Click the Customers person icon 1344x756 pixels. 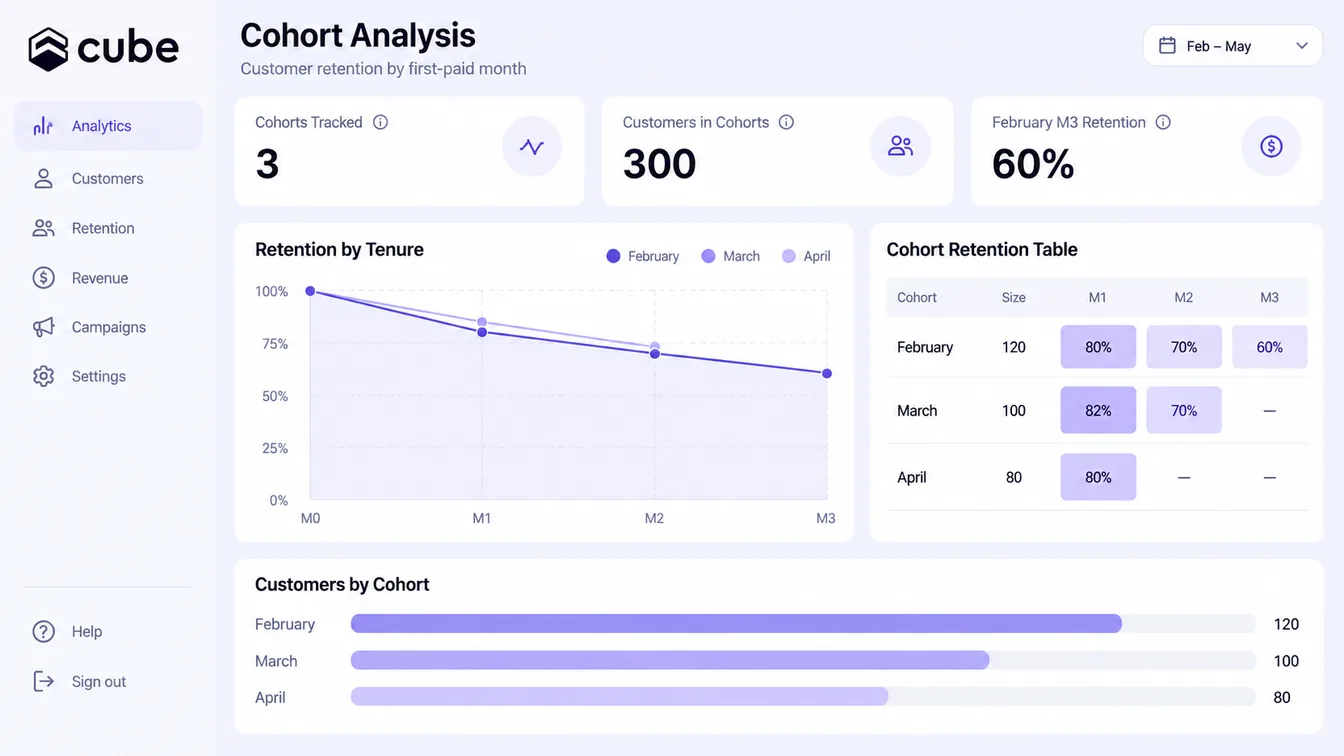point(43,178)
